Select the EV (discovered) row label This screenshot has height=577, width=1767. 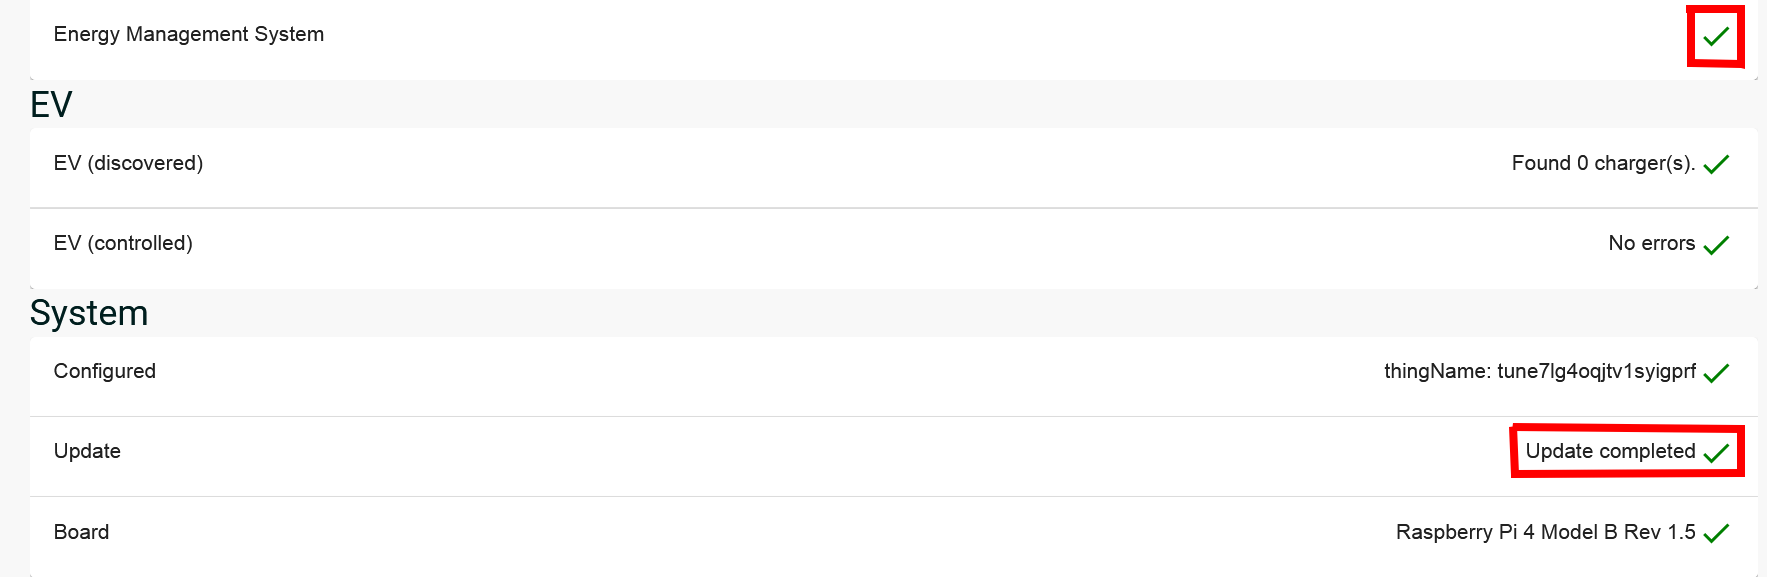tap(128, 163)
